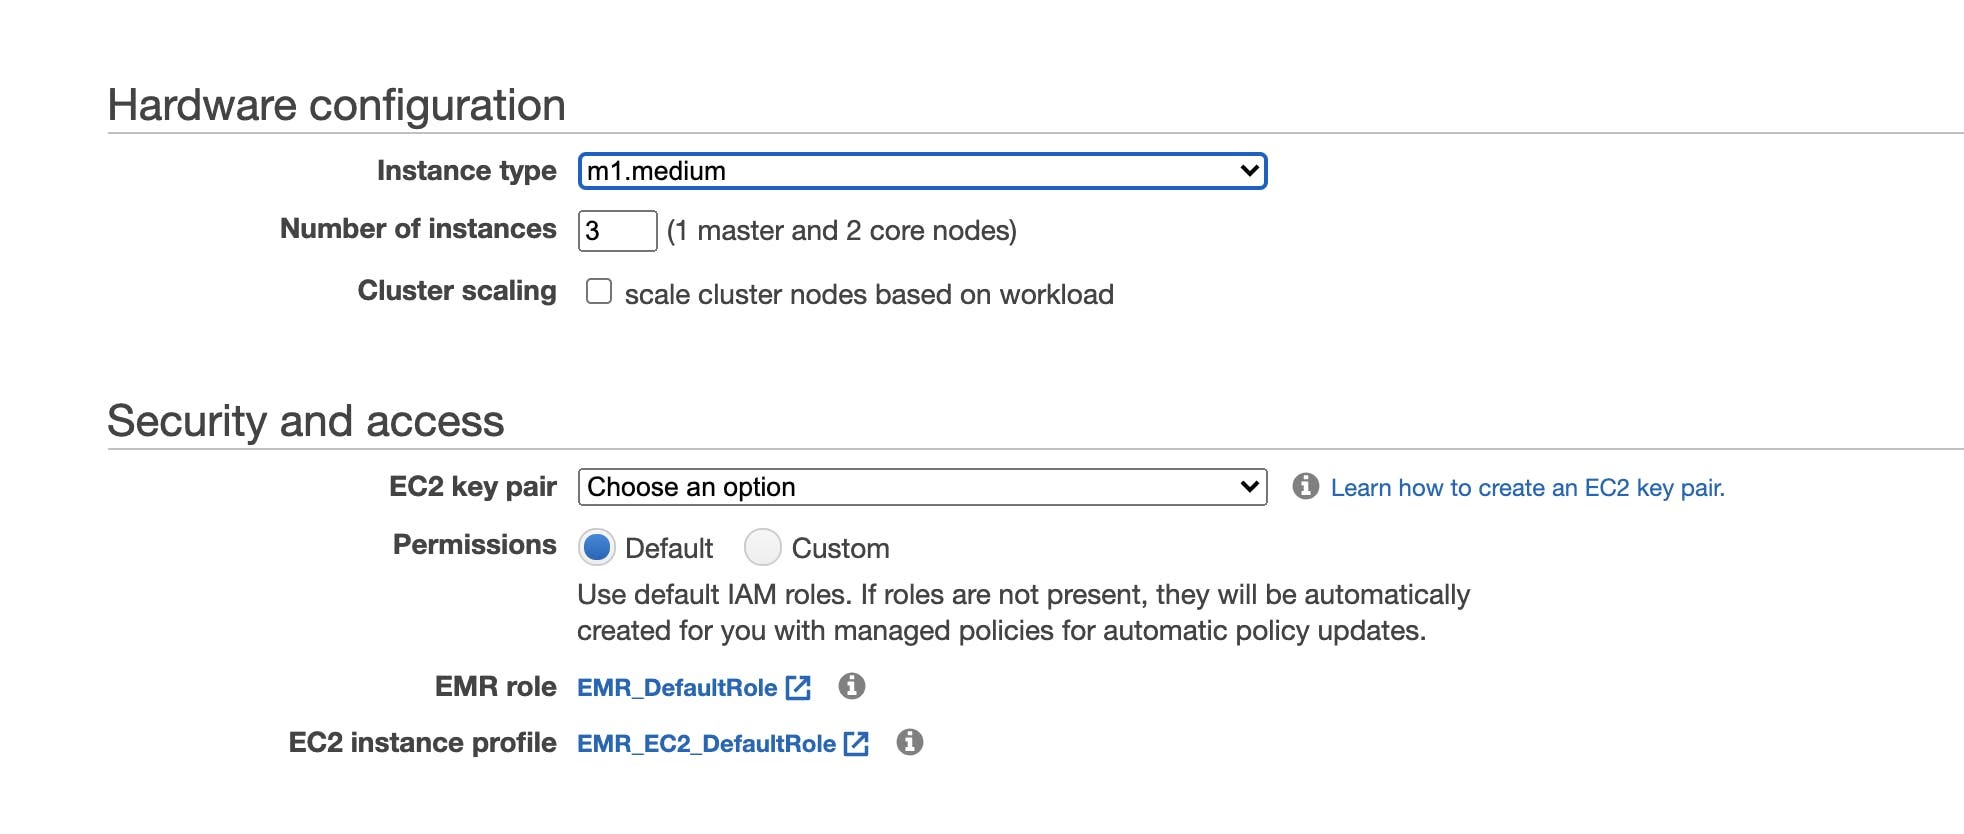The image size is (1964, 834).
Task: Click the Hardware configuration section heading
Action: click(336, 105)
